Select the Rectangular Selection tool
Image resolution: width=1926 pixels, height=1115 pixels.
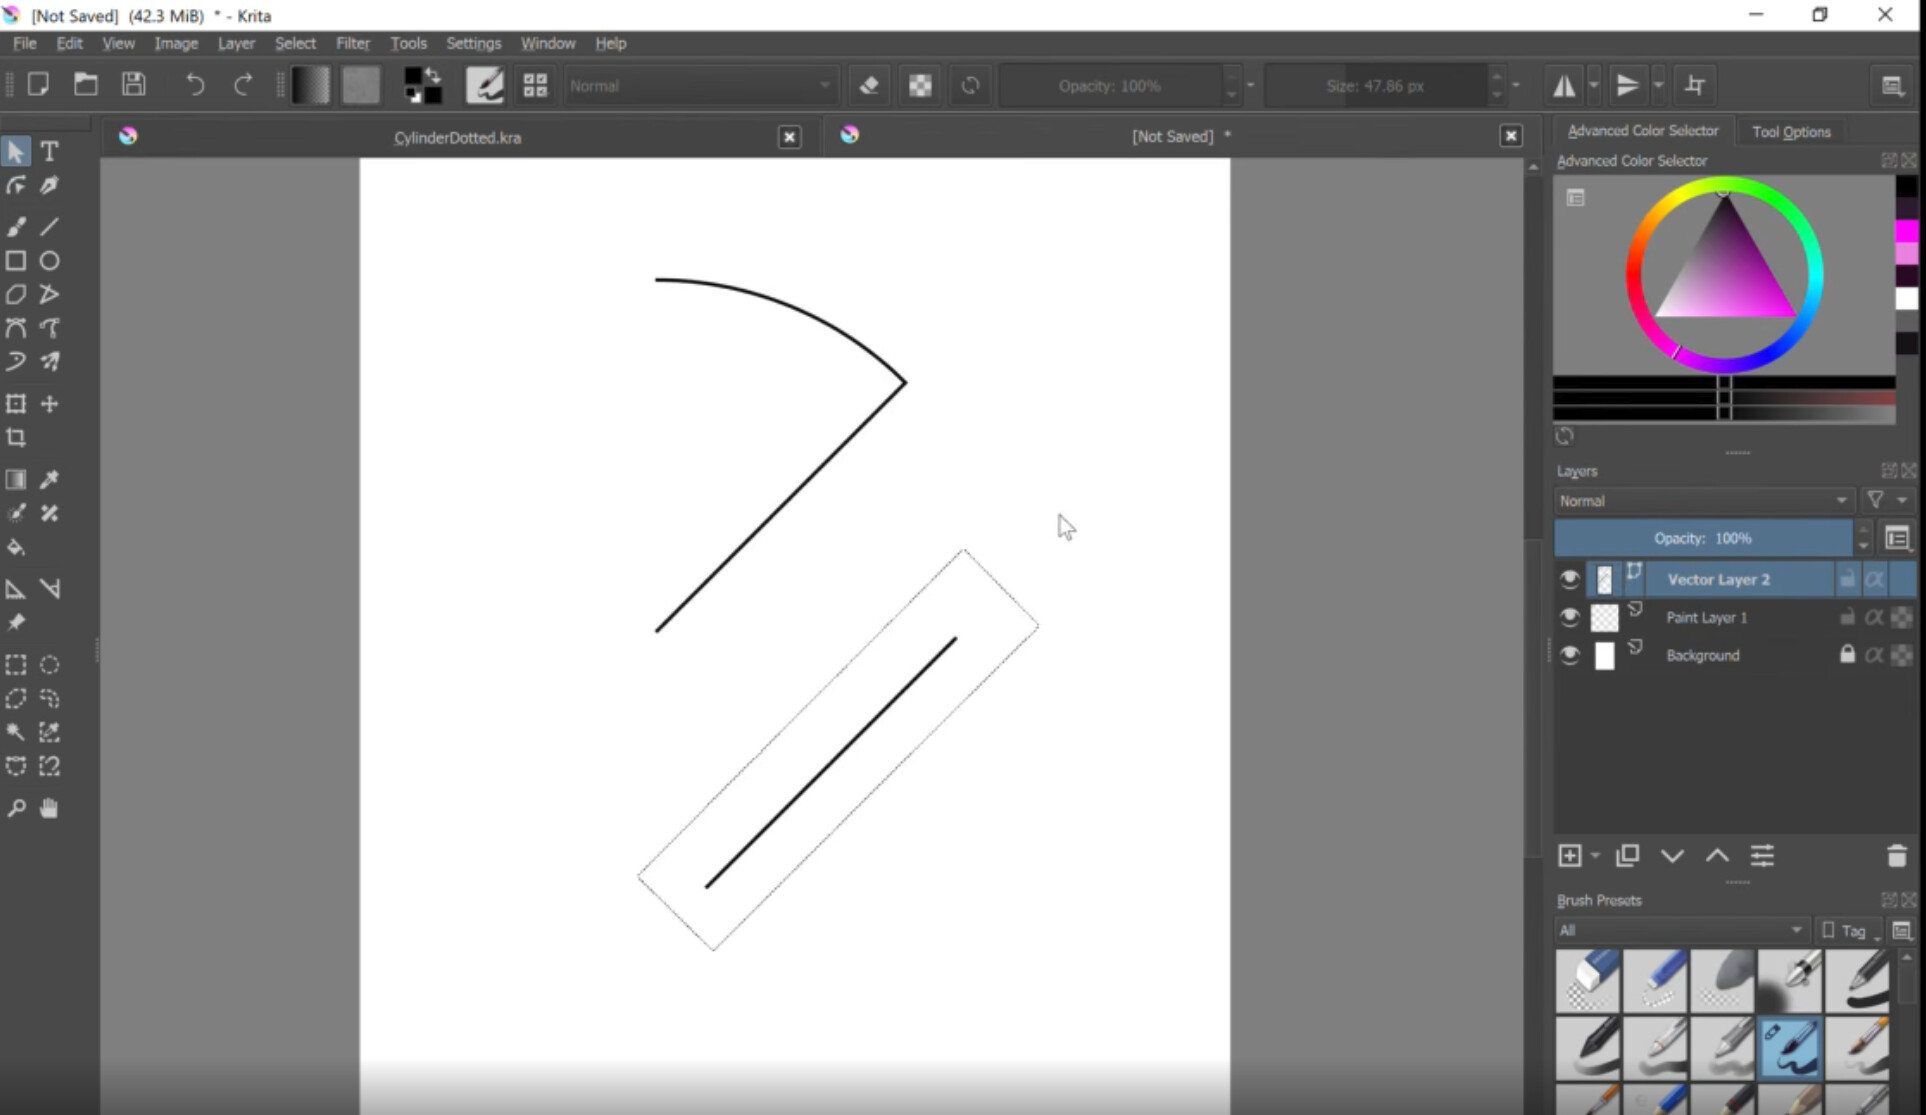tap(15, 664)
